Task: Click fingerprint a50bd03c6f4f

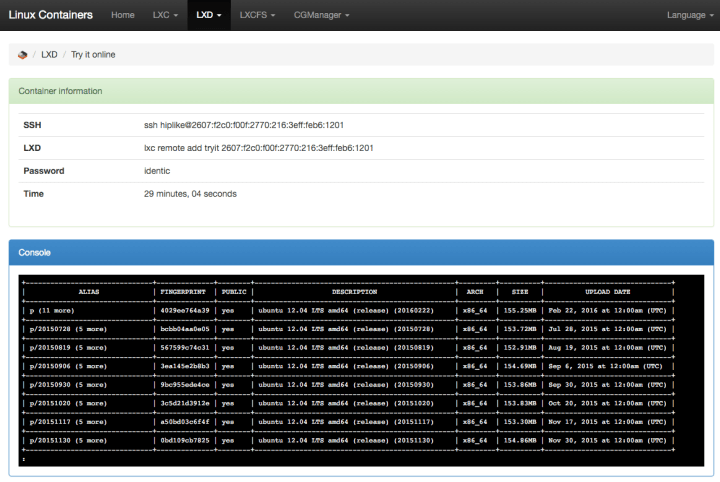Action: [x=185, y=422]
